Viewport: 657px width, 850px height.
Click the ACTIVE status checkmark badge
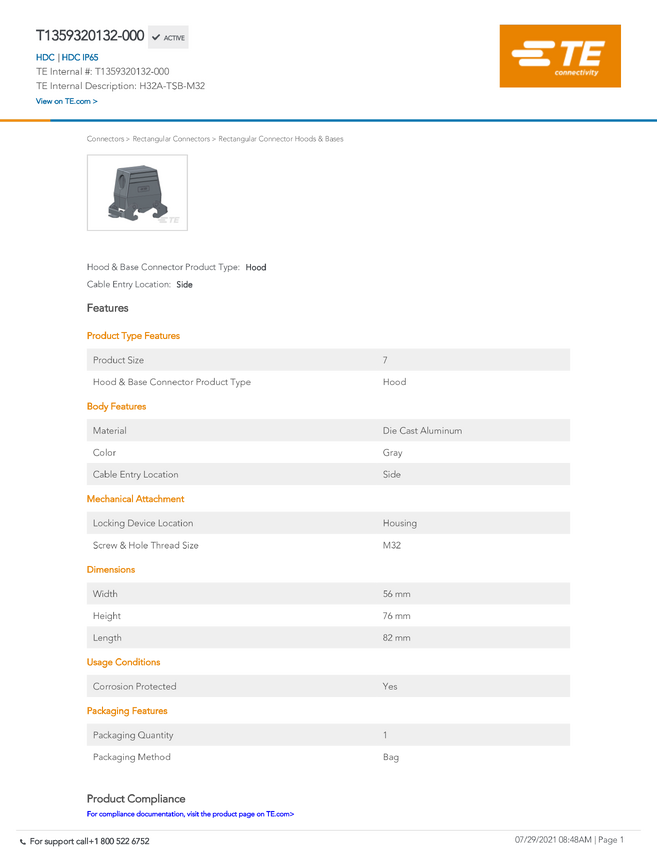[x=168, y=37]
